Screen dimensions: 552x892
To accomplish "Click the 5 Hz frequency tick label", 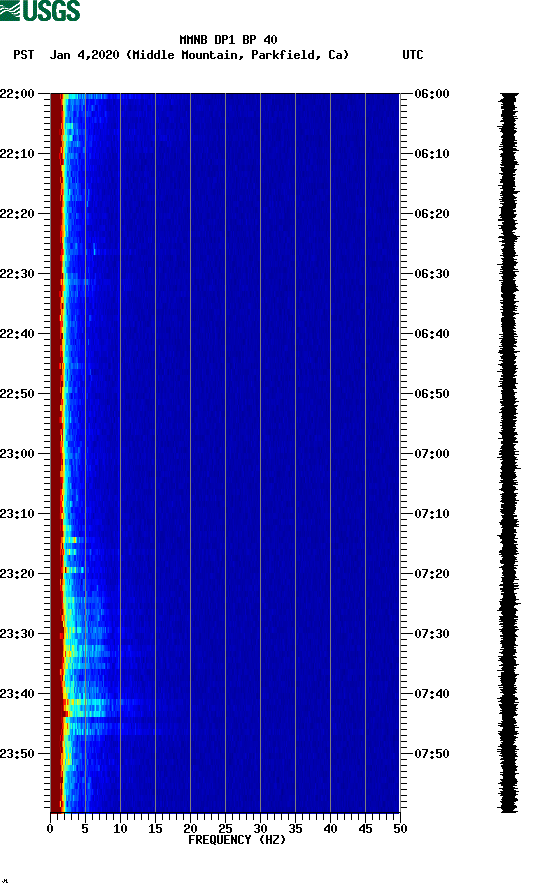I will point(85,829).
